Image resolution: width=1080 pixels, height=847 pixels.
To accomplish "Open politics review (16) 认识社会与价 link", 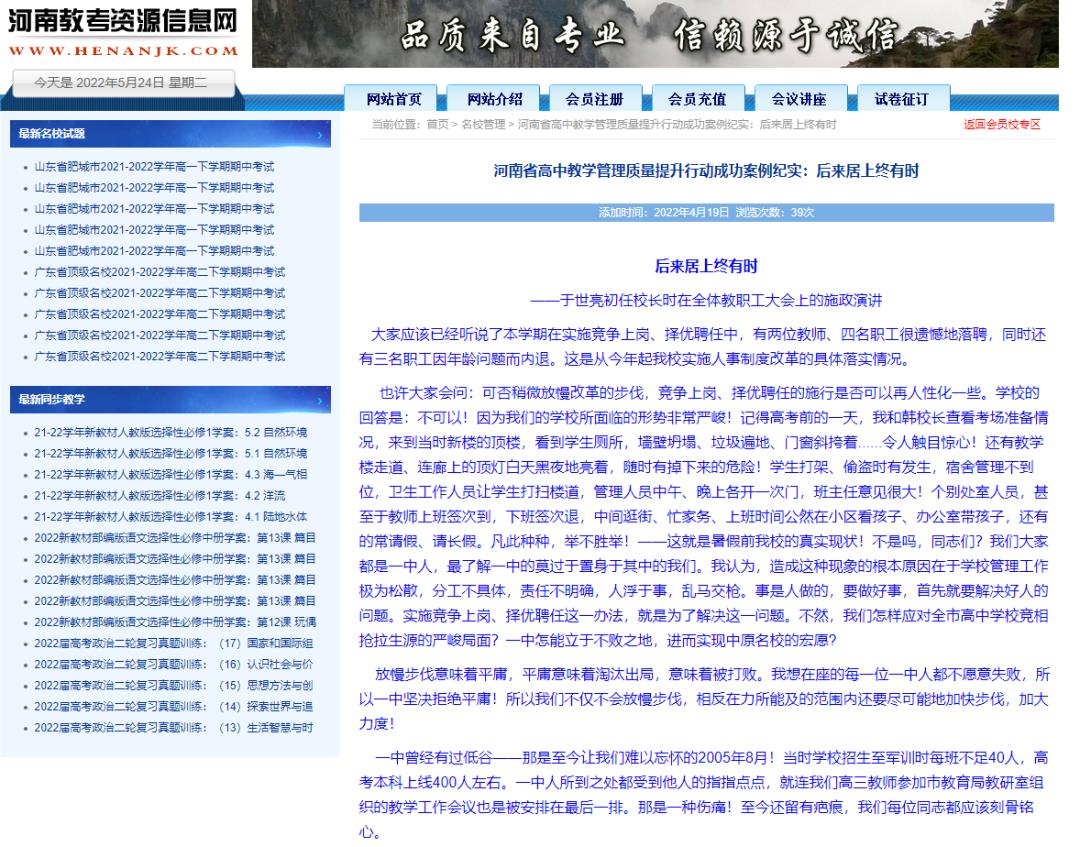I will (x=174, y=665).
